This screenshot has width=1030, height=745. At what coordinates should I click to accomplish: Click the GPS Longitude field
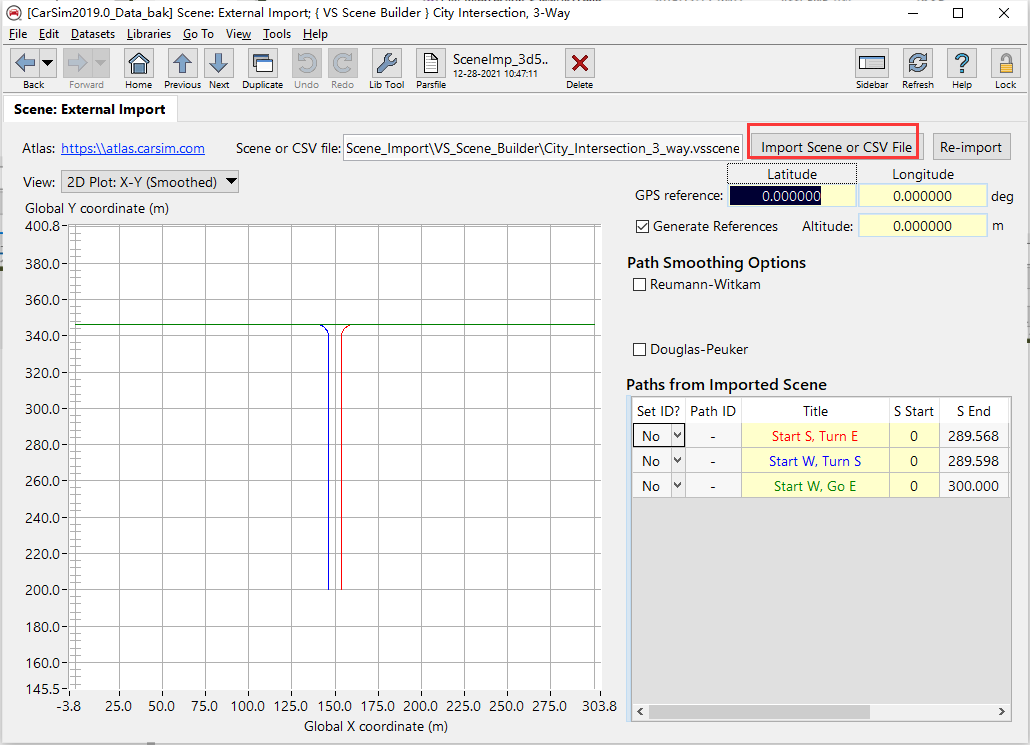pos(922,196)
